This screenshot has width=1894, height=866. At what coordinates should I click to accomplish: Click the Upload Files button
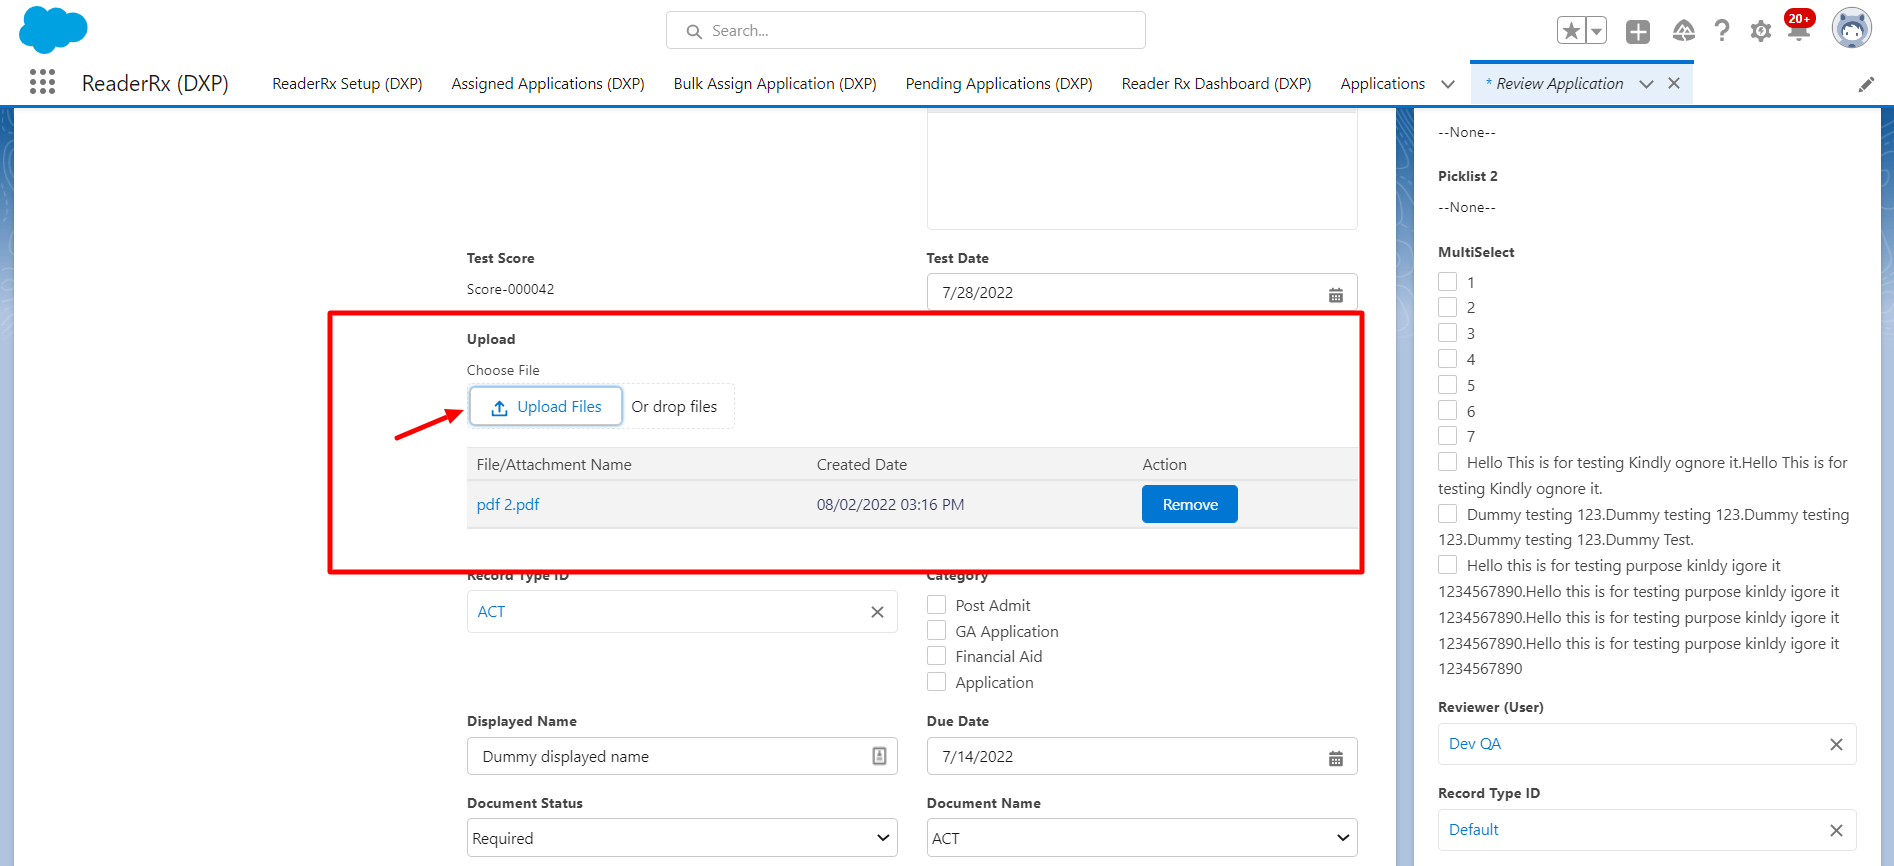(546, 407)
